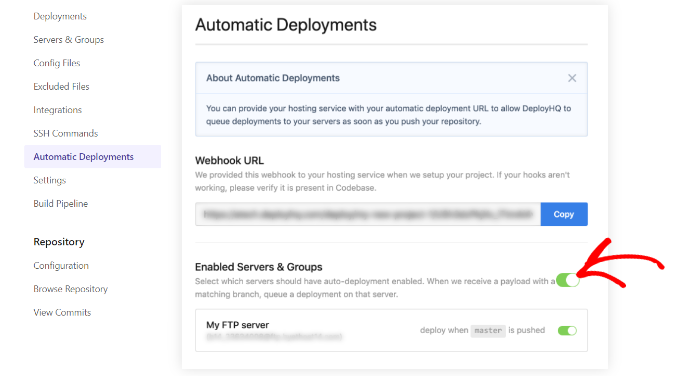The image size is (680, 376).
Task: Toggle auto-deployment for Enabled Servers & Groups
Action: click(x=568, y=280)
